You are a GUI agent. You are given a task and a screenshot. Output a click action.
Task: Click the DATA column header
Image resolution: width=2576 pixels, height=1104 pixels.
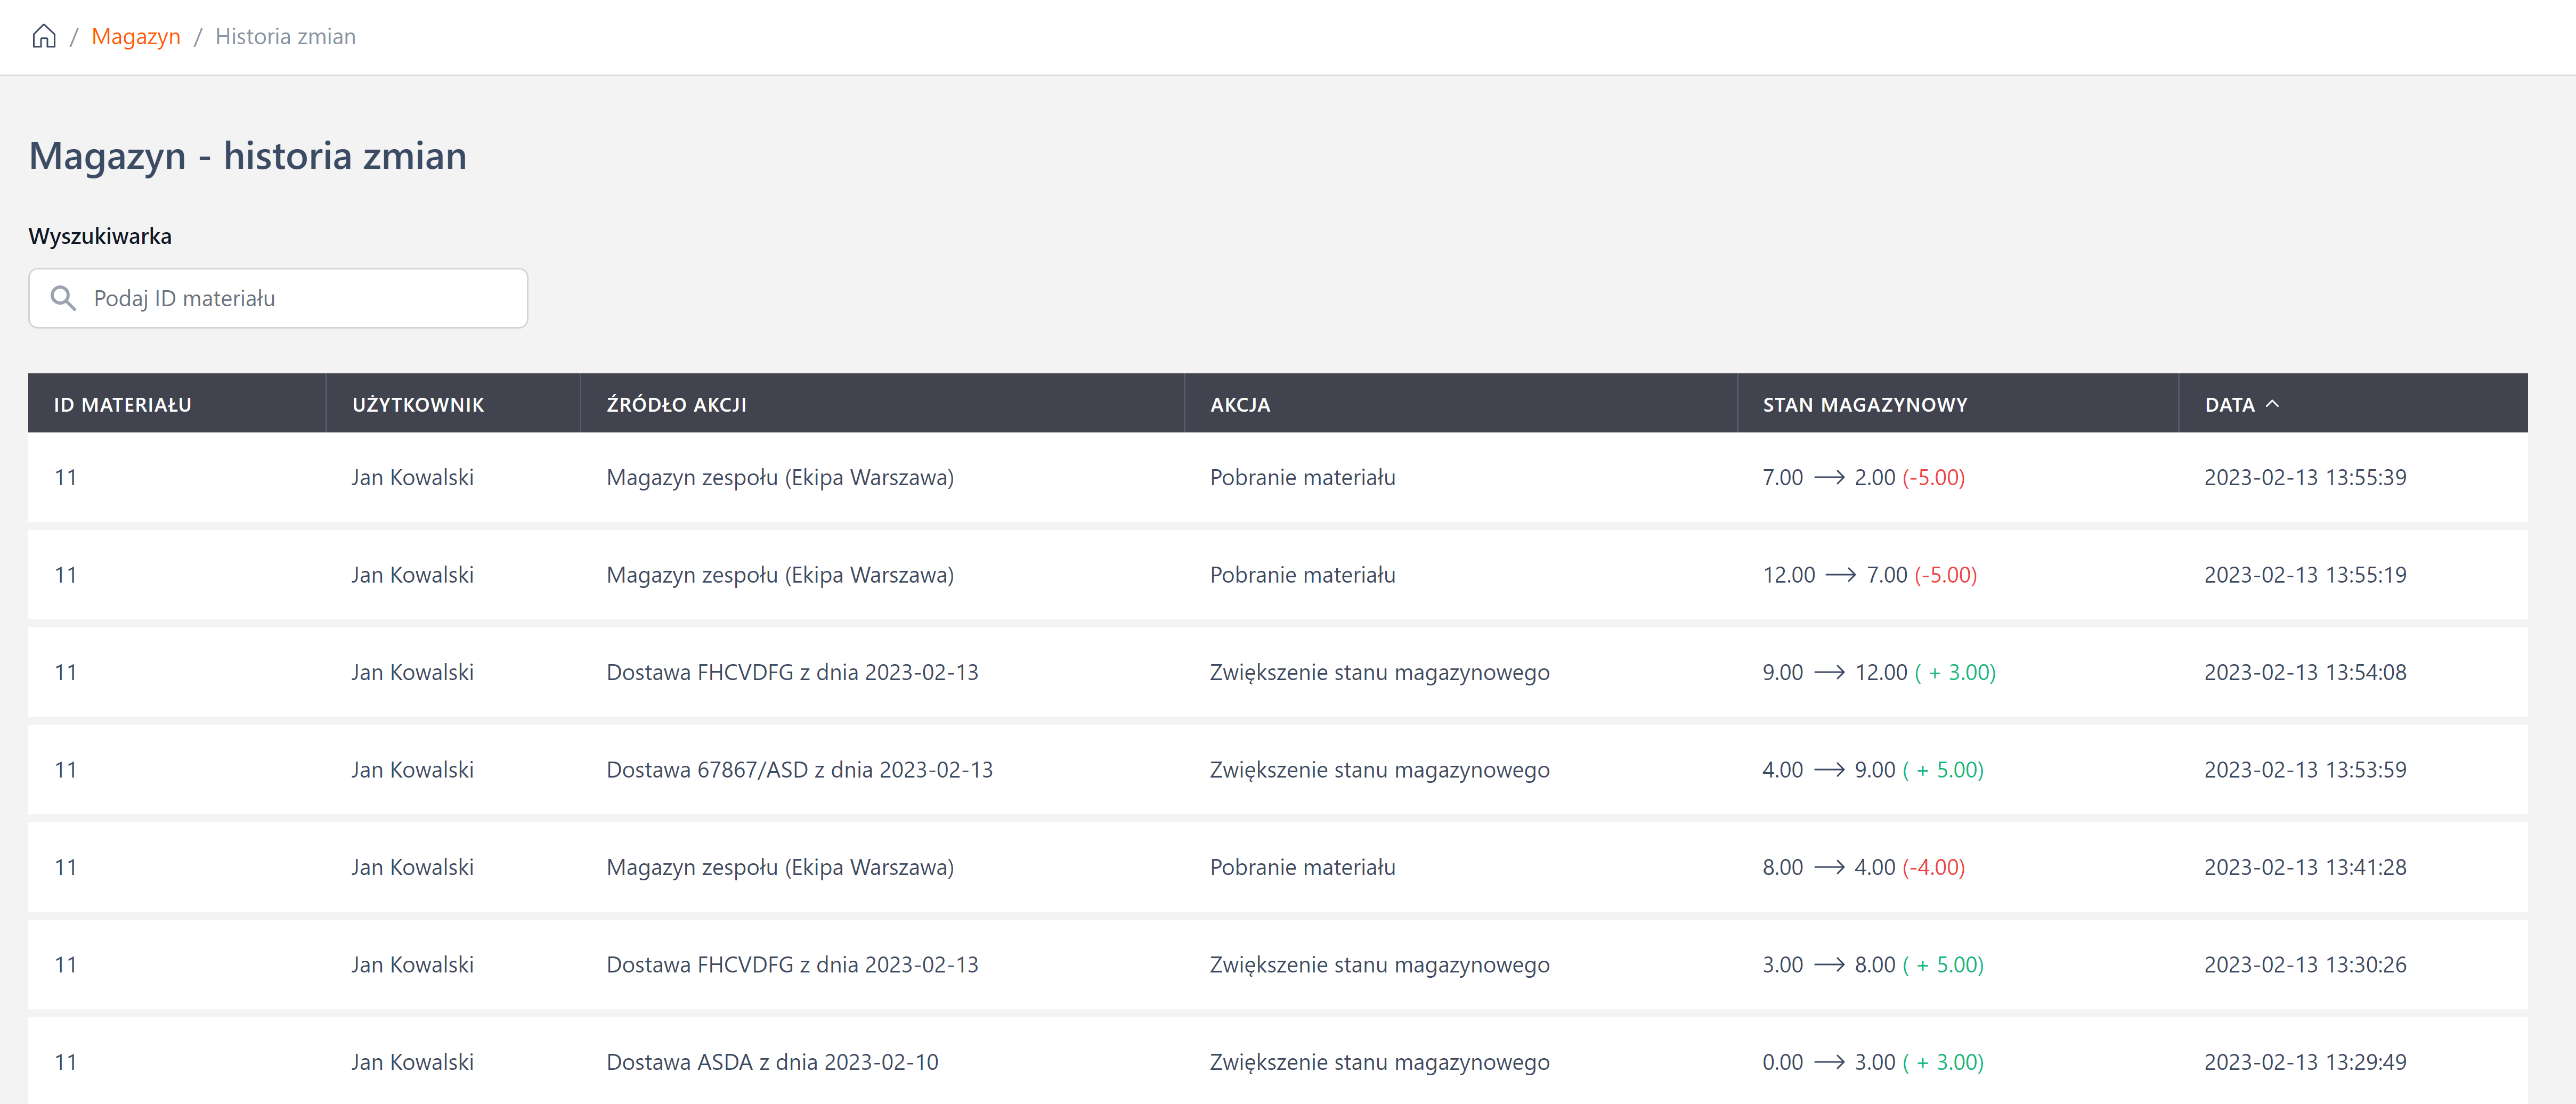pyautogui.click(x=2229, y=405)
